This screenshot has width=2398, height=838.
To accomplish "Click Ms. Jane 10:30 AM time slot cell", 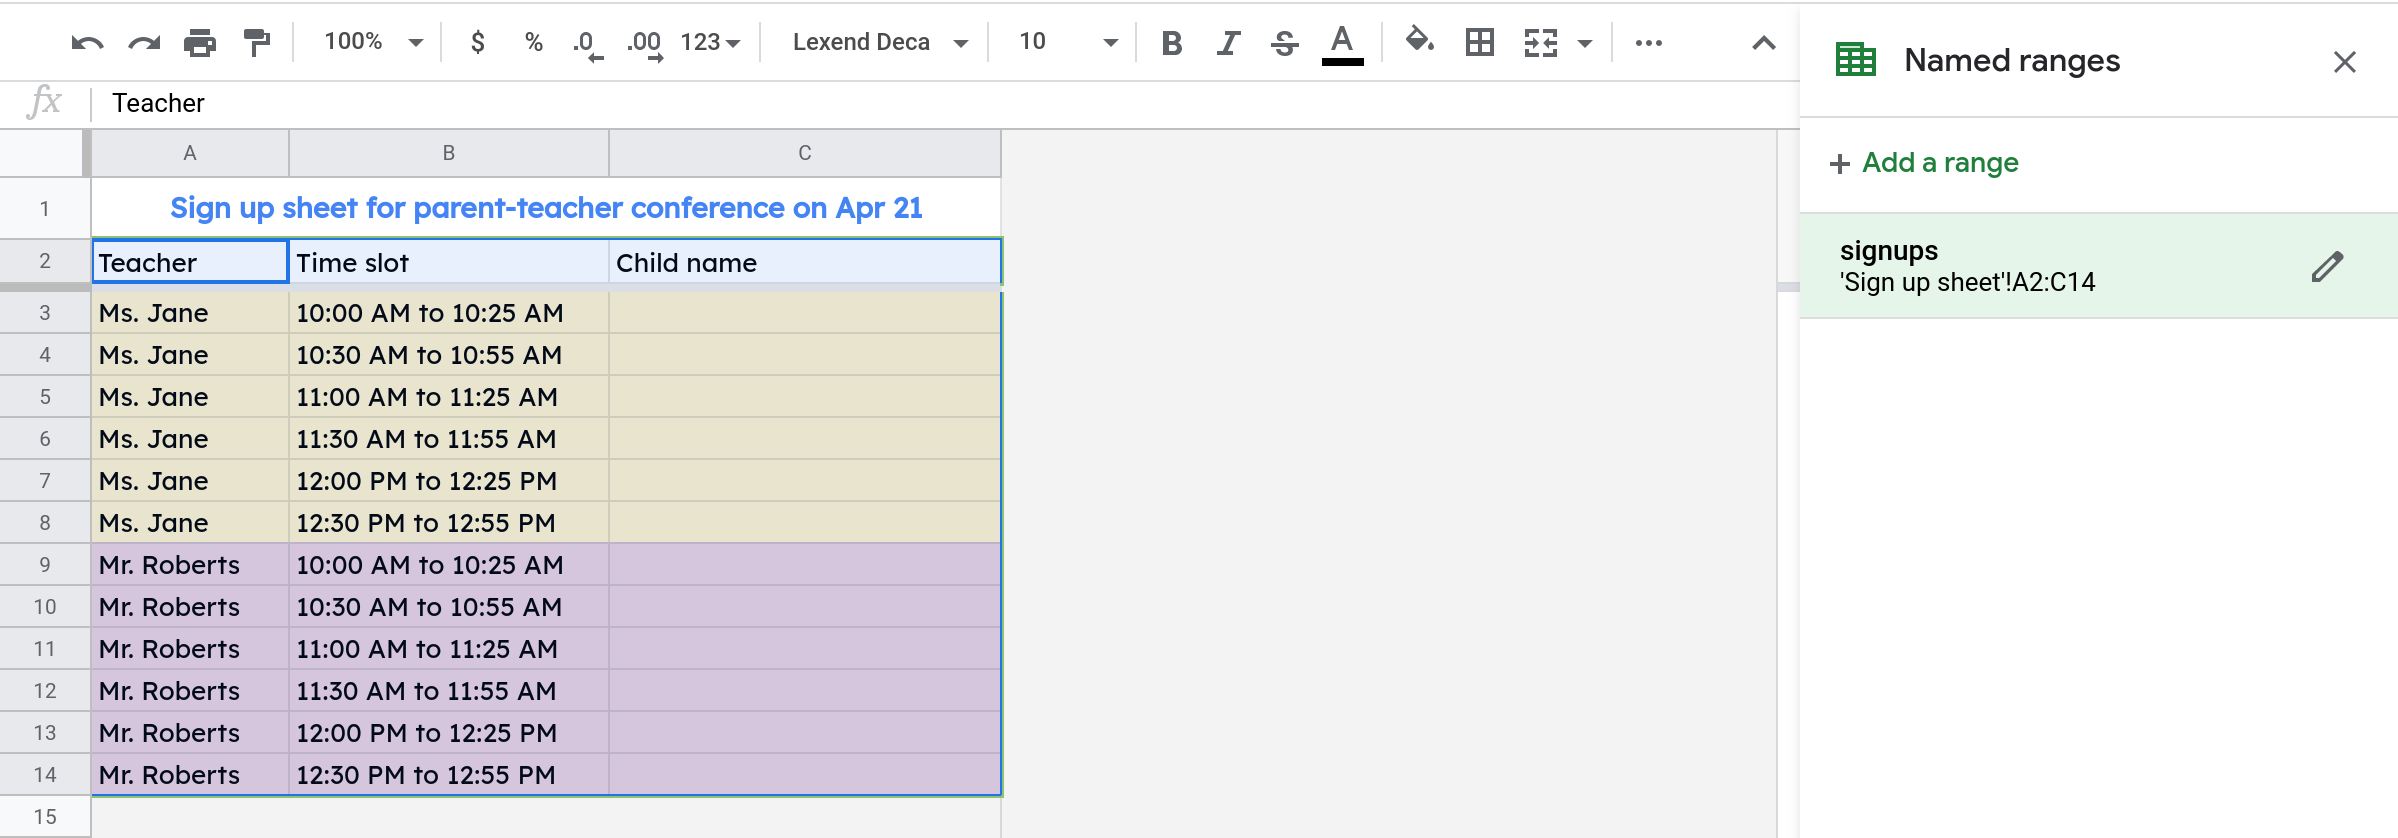I will tap(449, 355).
